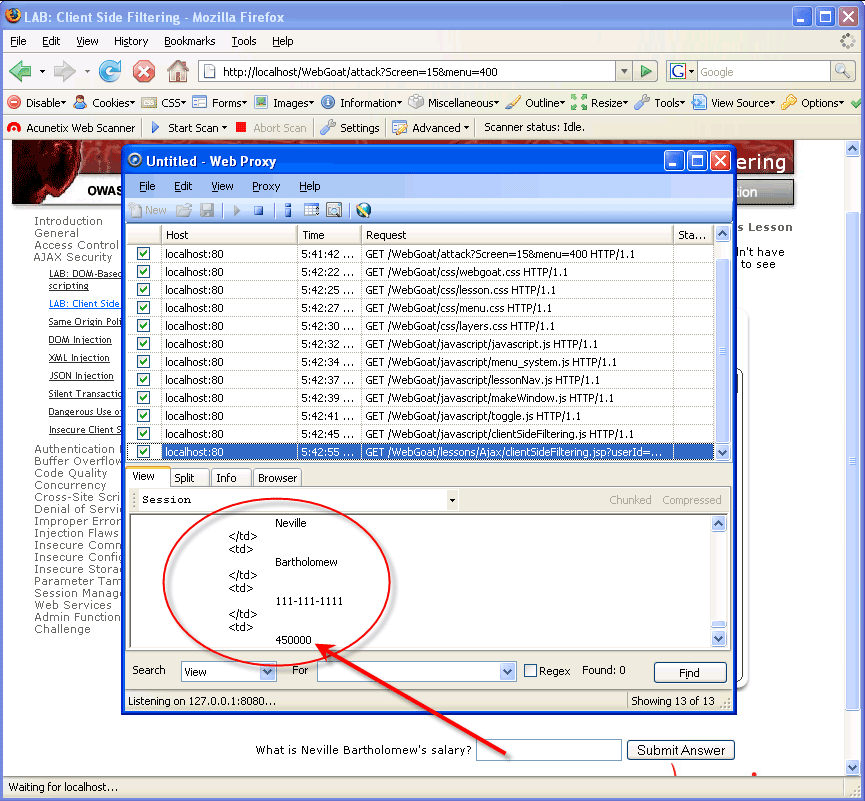The height and width of the screenshot is (801, 865).
Task: Click the red Stop loading icon
Action: click(143, 72)
